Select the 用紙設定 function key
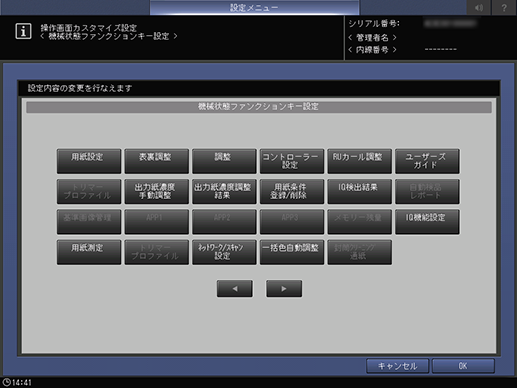 (x=89, y=161)
